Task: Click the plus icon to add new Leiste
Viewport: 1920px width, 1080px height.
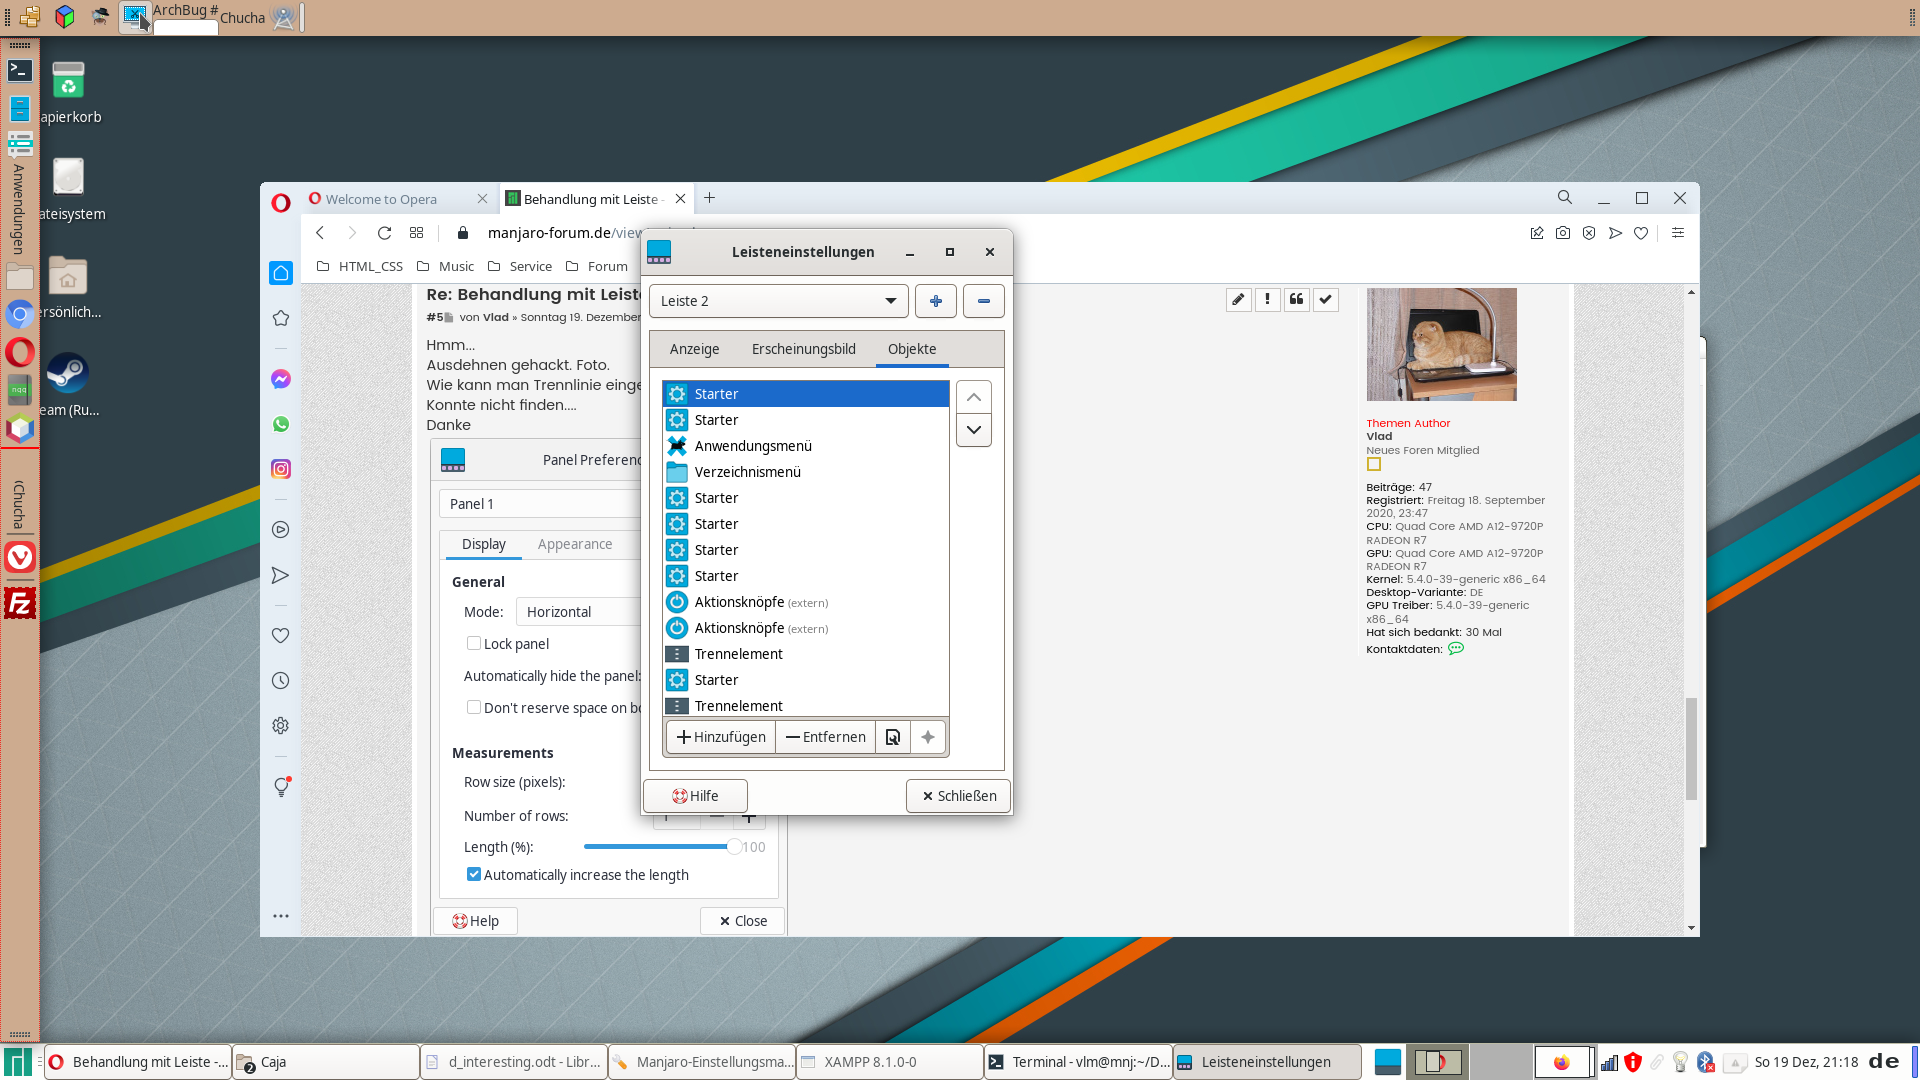Action: tap(935, 301)
